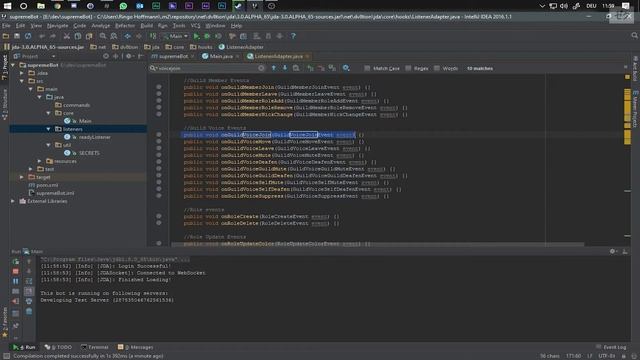
Task: Close the ListenerAdapter.java tab
Action: click(307, 56)
